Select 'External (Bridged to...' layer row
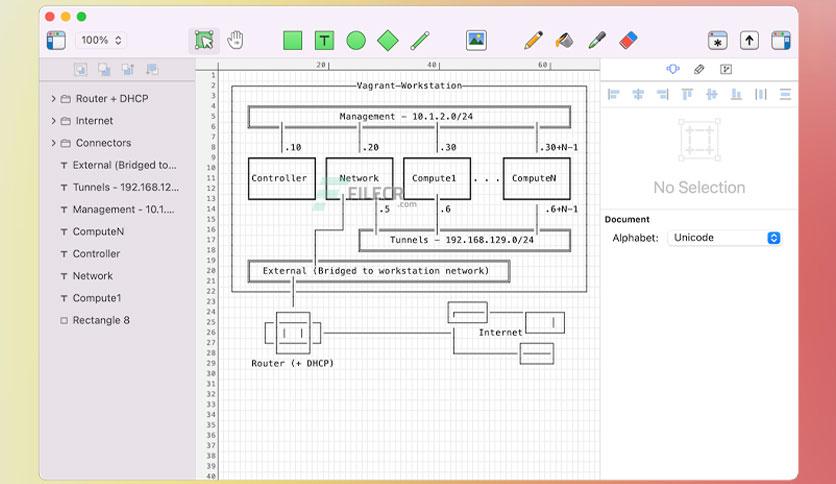836x484 pixels. pos(117,165)
